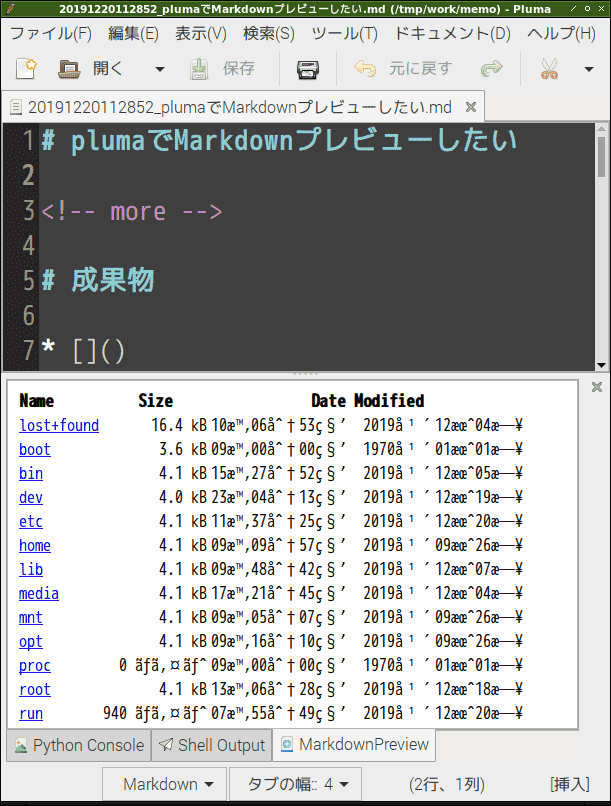Open the lib directory link
Viewport: 611px width, 806px height.
click(31, 570)
